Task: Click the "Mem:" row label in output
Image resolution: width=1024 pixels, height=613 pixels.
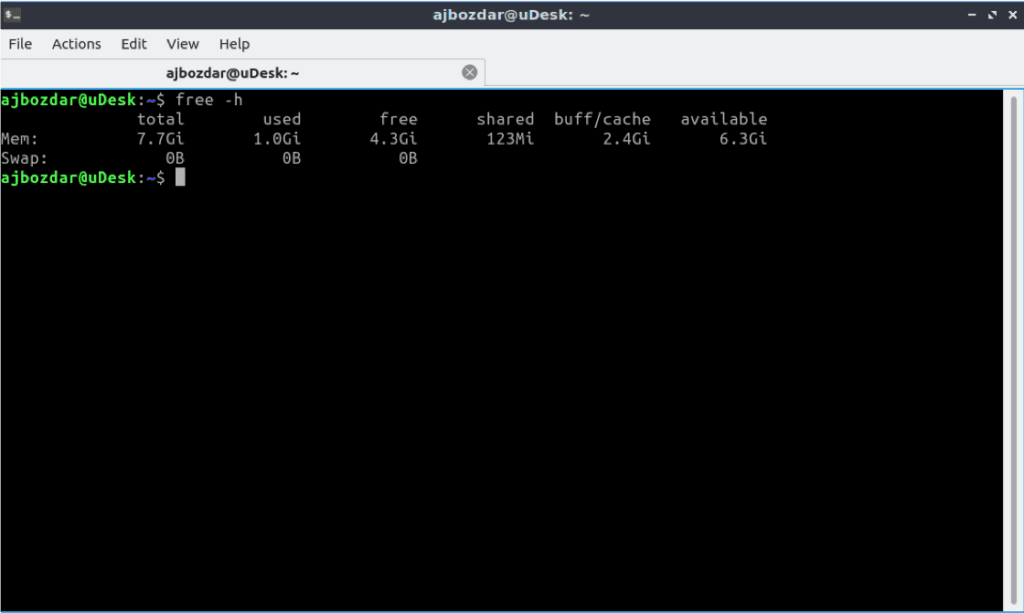Action: pyautogui.click(x=20, y=138)
